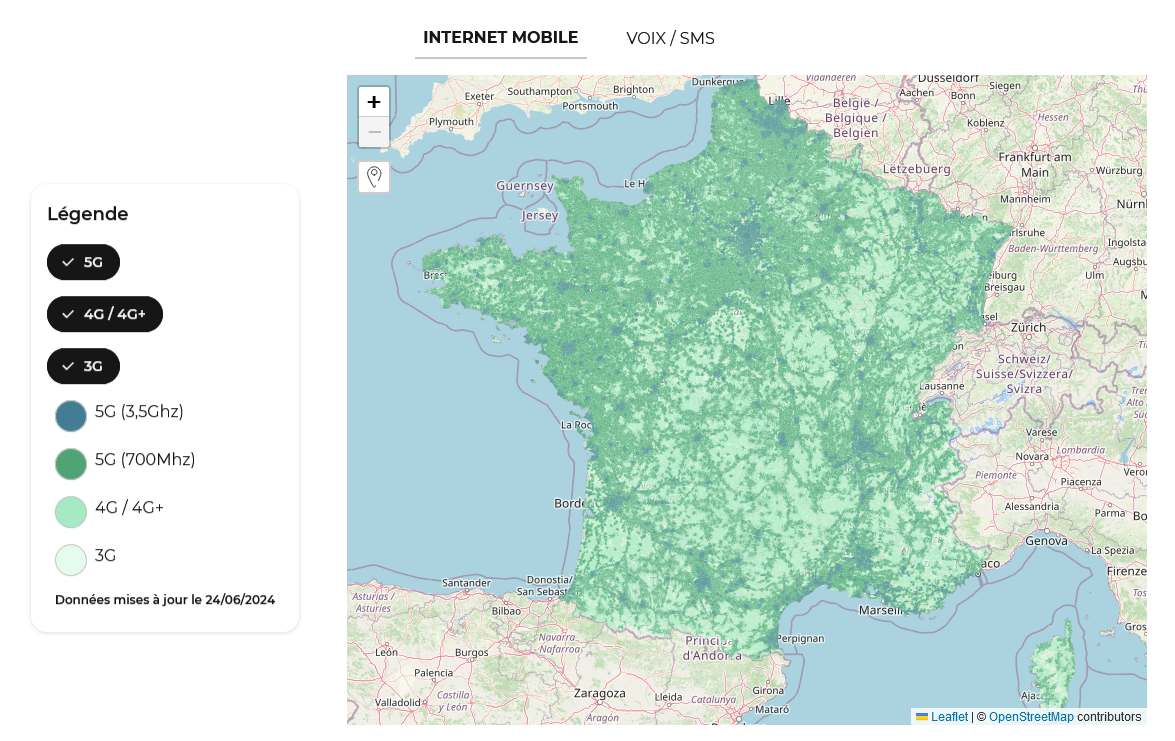Image resolution: width=1175 pixels, height=741 pixels.
Task: Click Plymouth on the map
Action: click(451, 121)
